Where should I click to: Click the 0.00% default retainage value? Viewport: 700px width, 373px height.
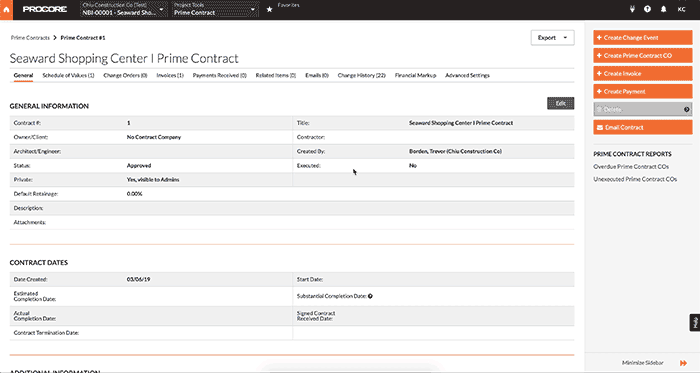point(134,194)
